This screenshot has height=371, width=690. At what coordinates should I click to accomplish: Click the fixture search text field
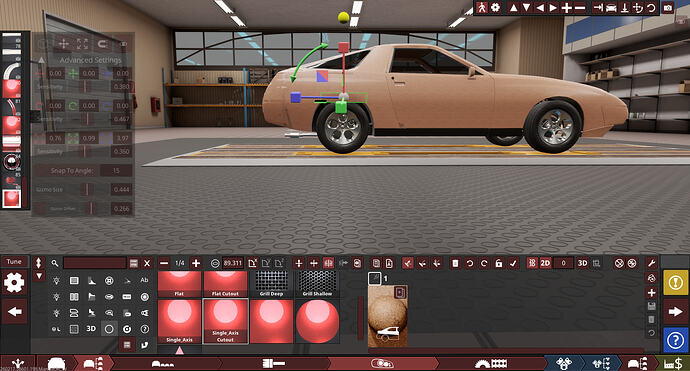(95, 263)
